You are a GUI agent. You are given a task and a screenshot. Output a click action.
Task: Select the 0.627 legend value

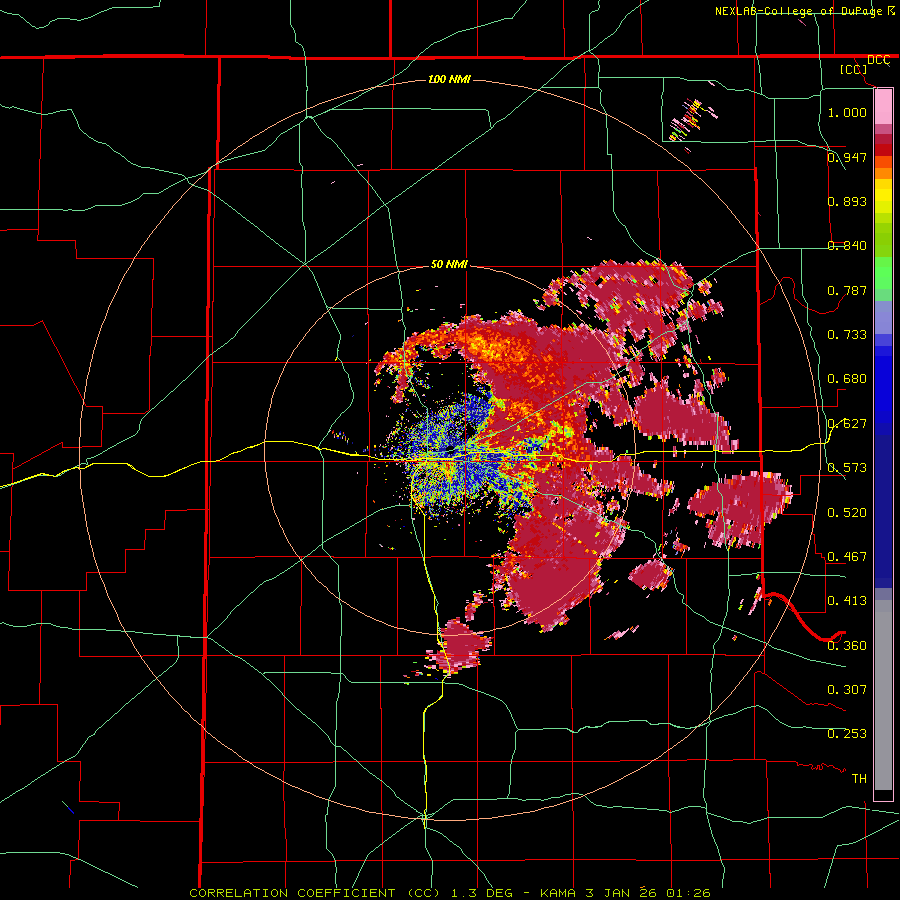tap(847, 423)
